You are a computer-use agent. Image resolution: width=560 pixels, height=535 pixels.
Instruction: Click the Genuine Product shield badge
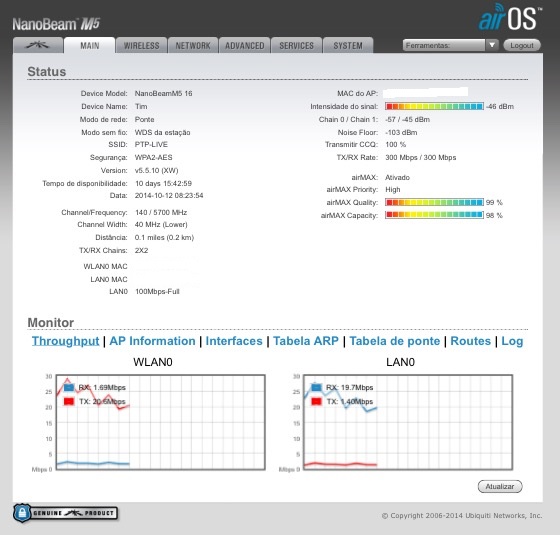coord(65,513)
